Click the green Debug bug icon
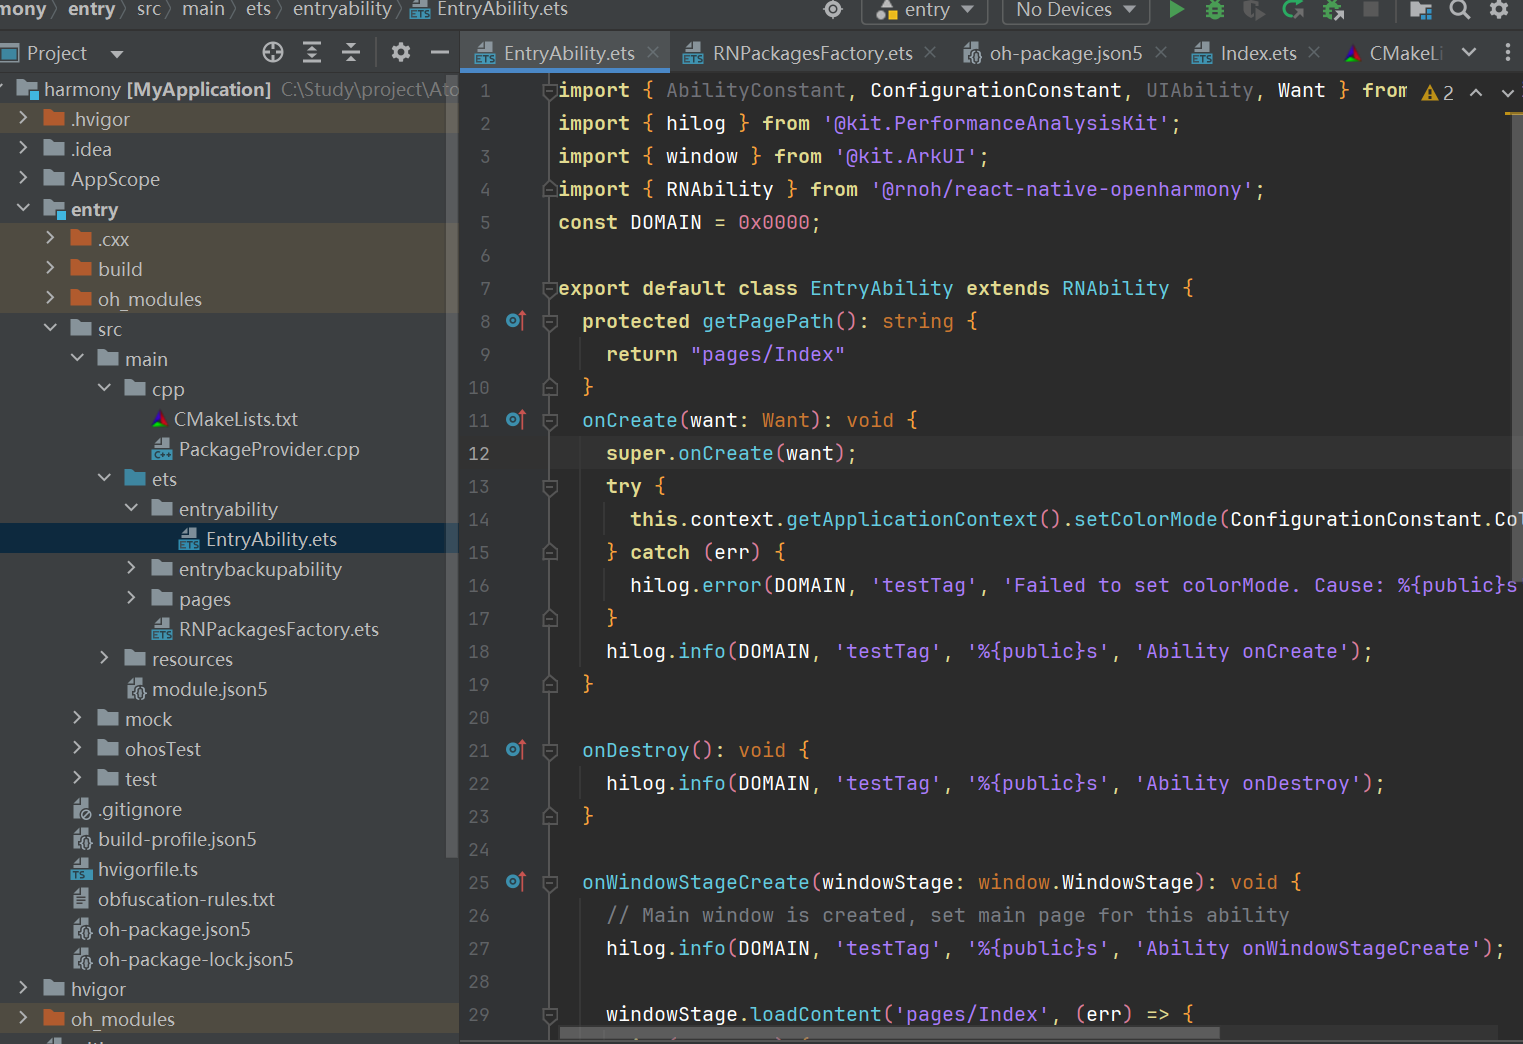1523x1044 pixels. coord(1215,10)
